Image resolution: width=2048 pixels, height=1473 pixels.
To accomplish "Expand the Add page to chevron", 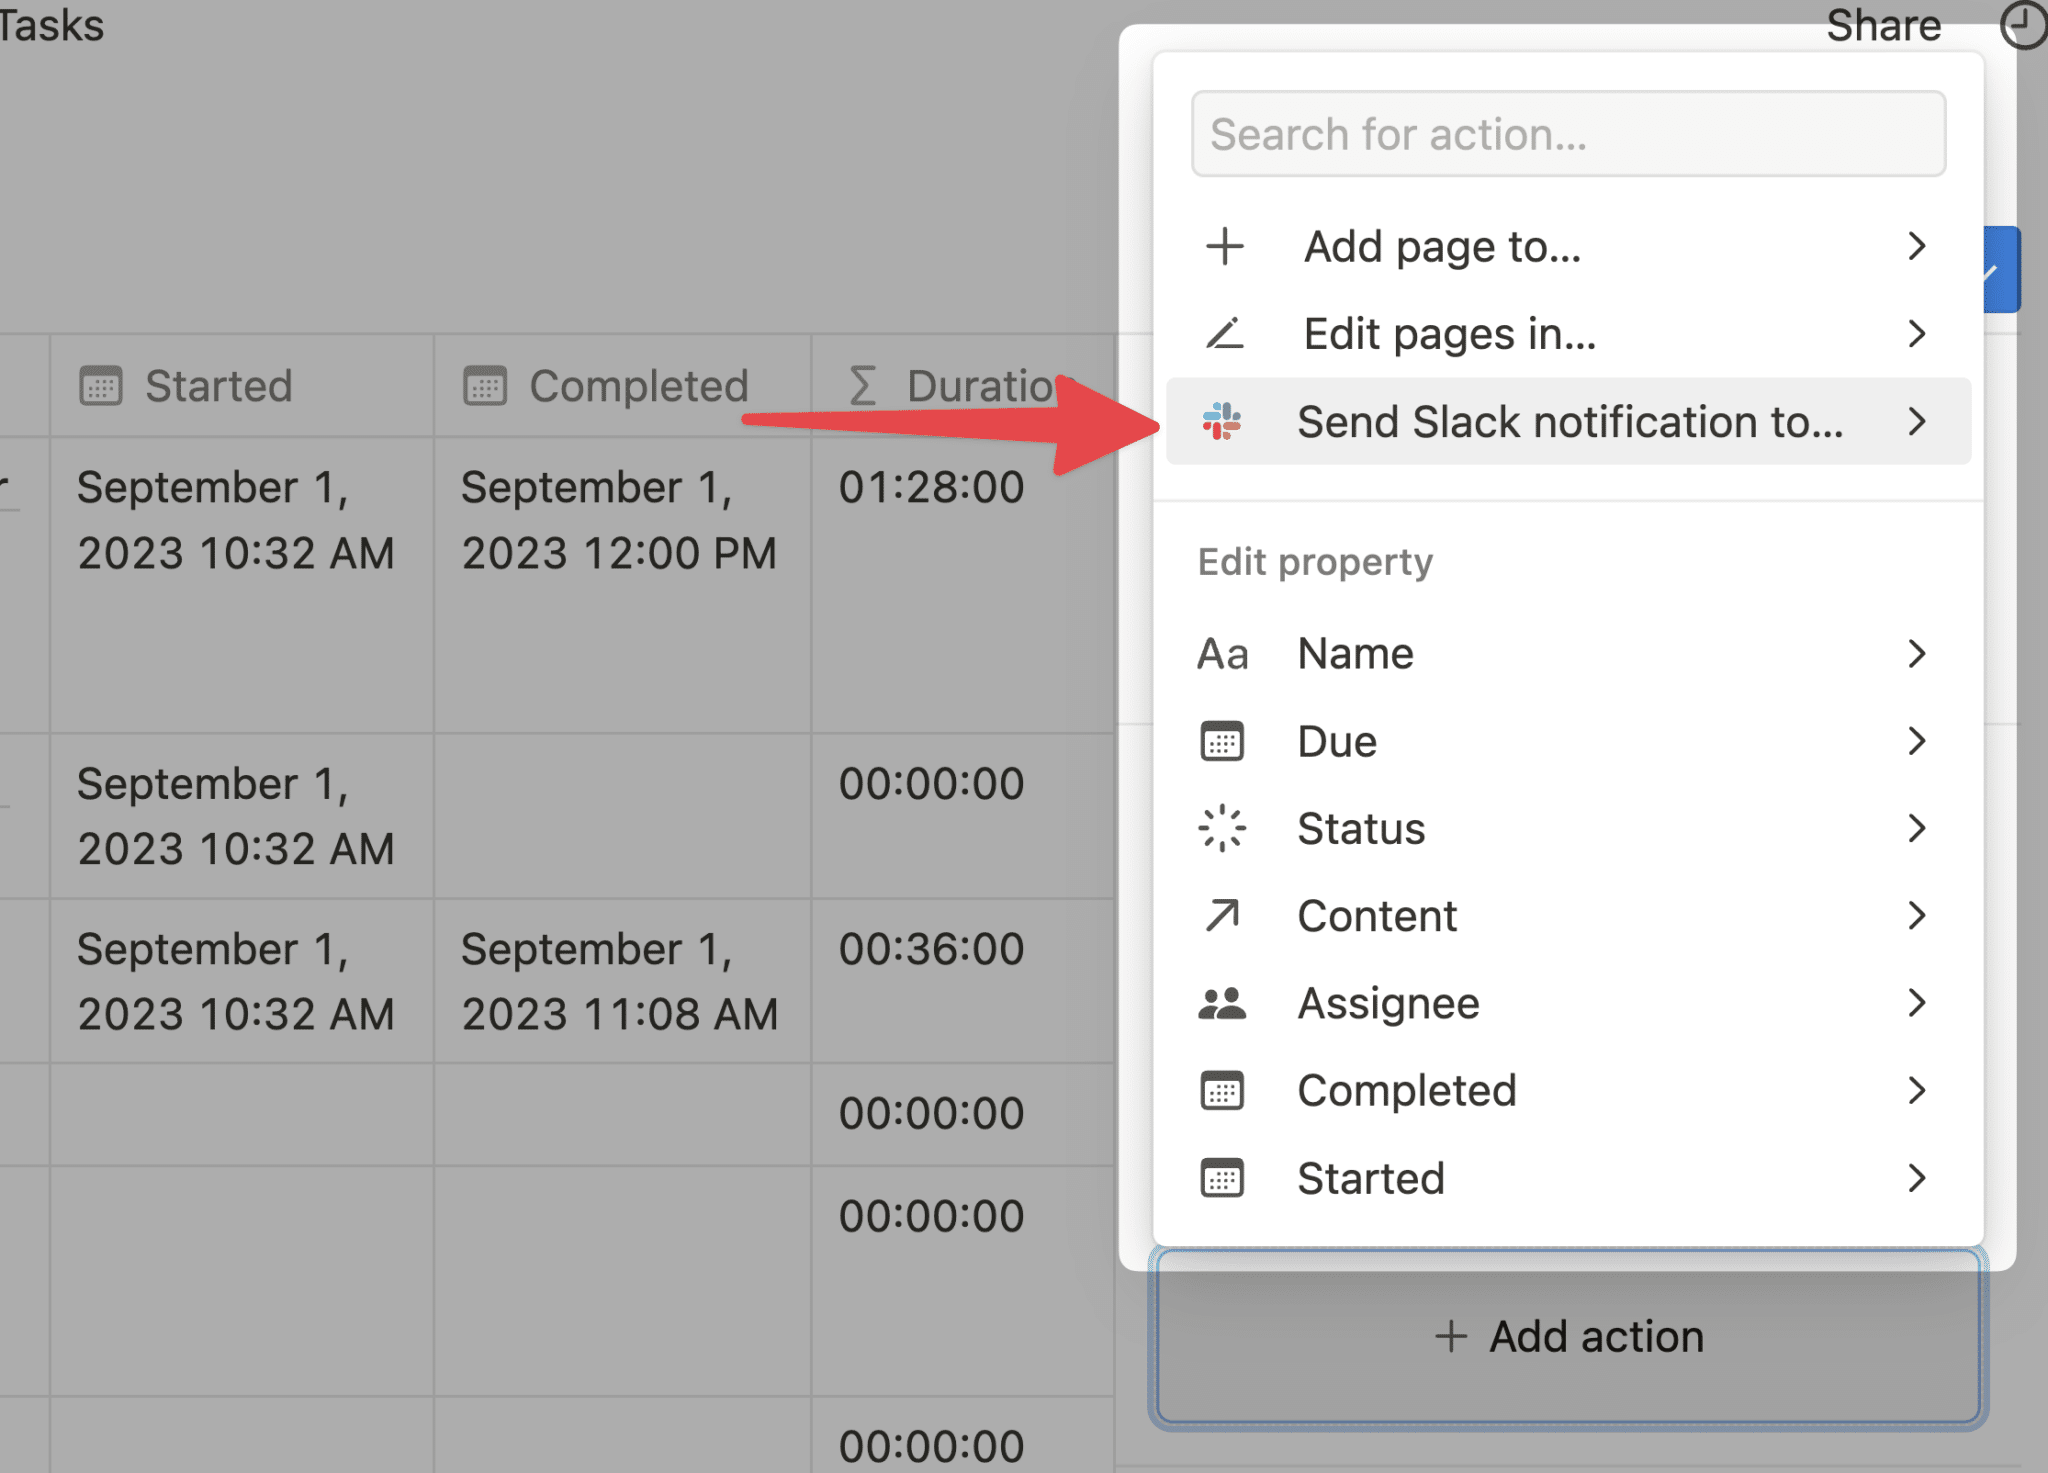I will tap(1915, 246).
